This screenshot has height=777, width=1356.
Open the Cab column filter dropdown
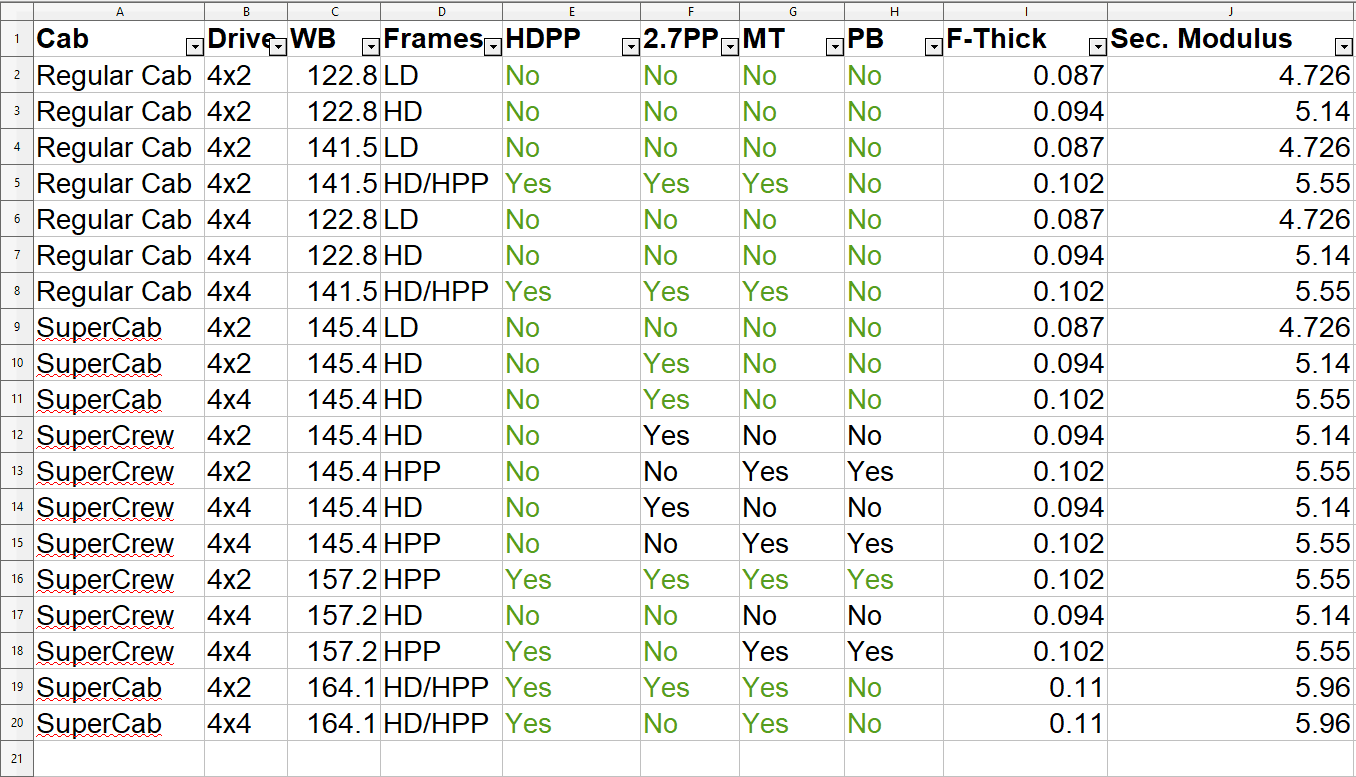tap(194, 47)
